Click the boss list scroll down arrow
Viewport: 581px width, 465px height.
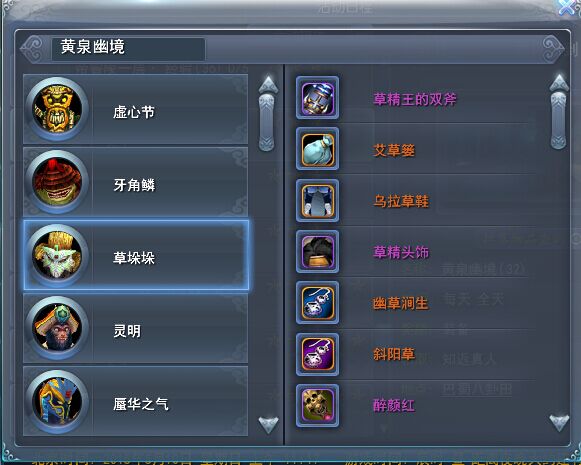(x=268, y=424)
